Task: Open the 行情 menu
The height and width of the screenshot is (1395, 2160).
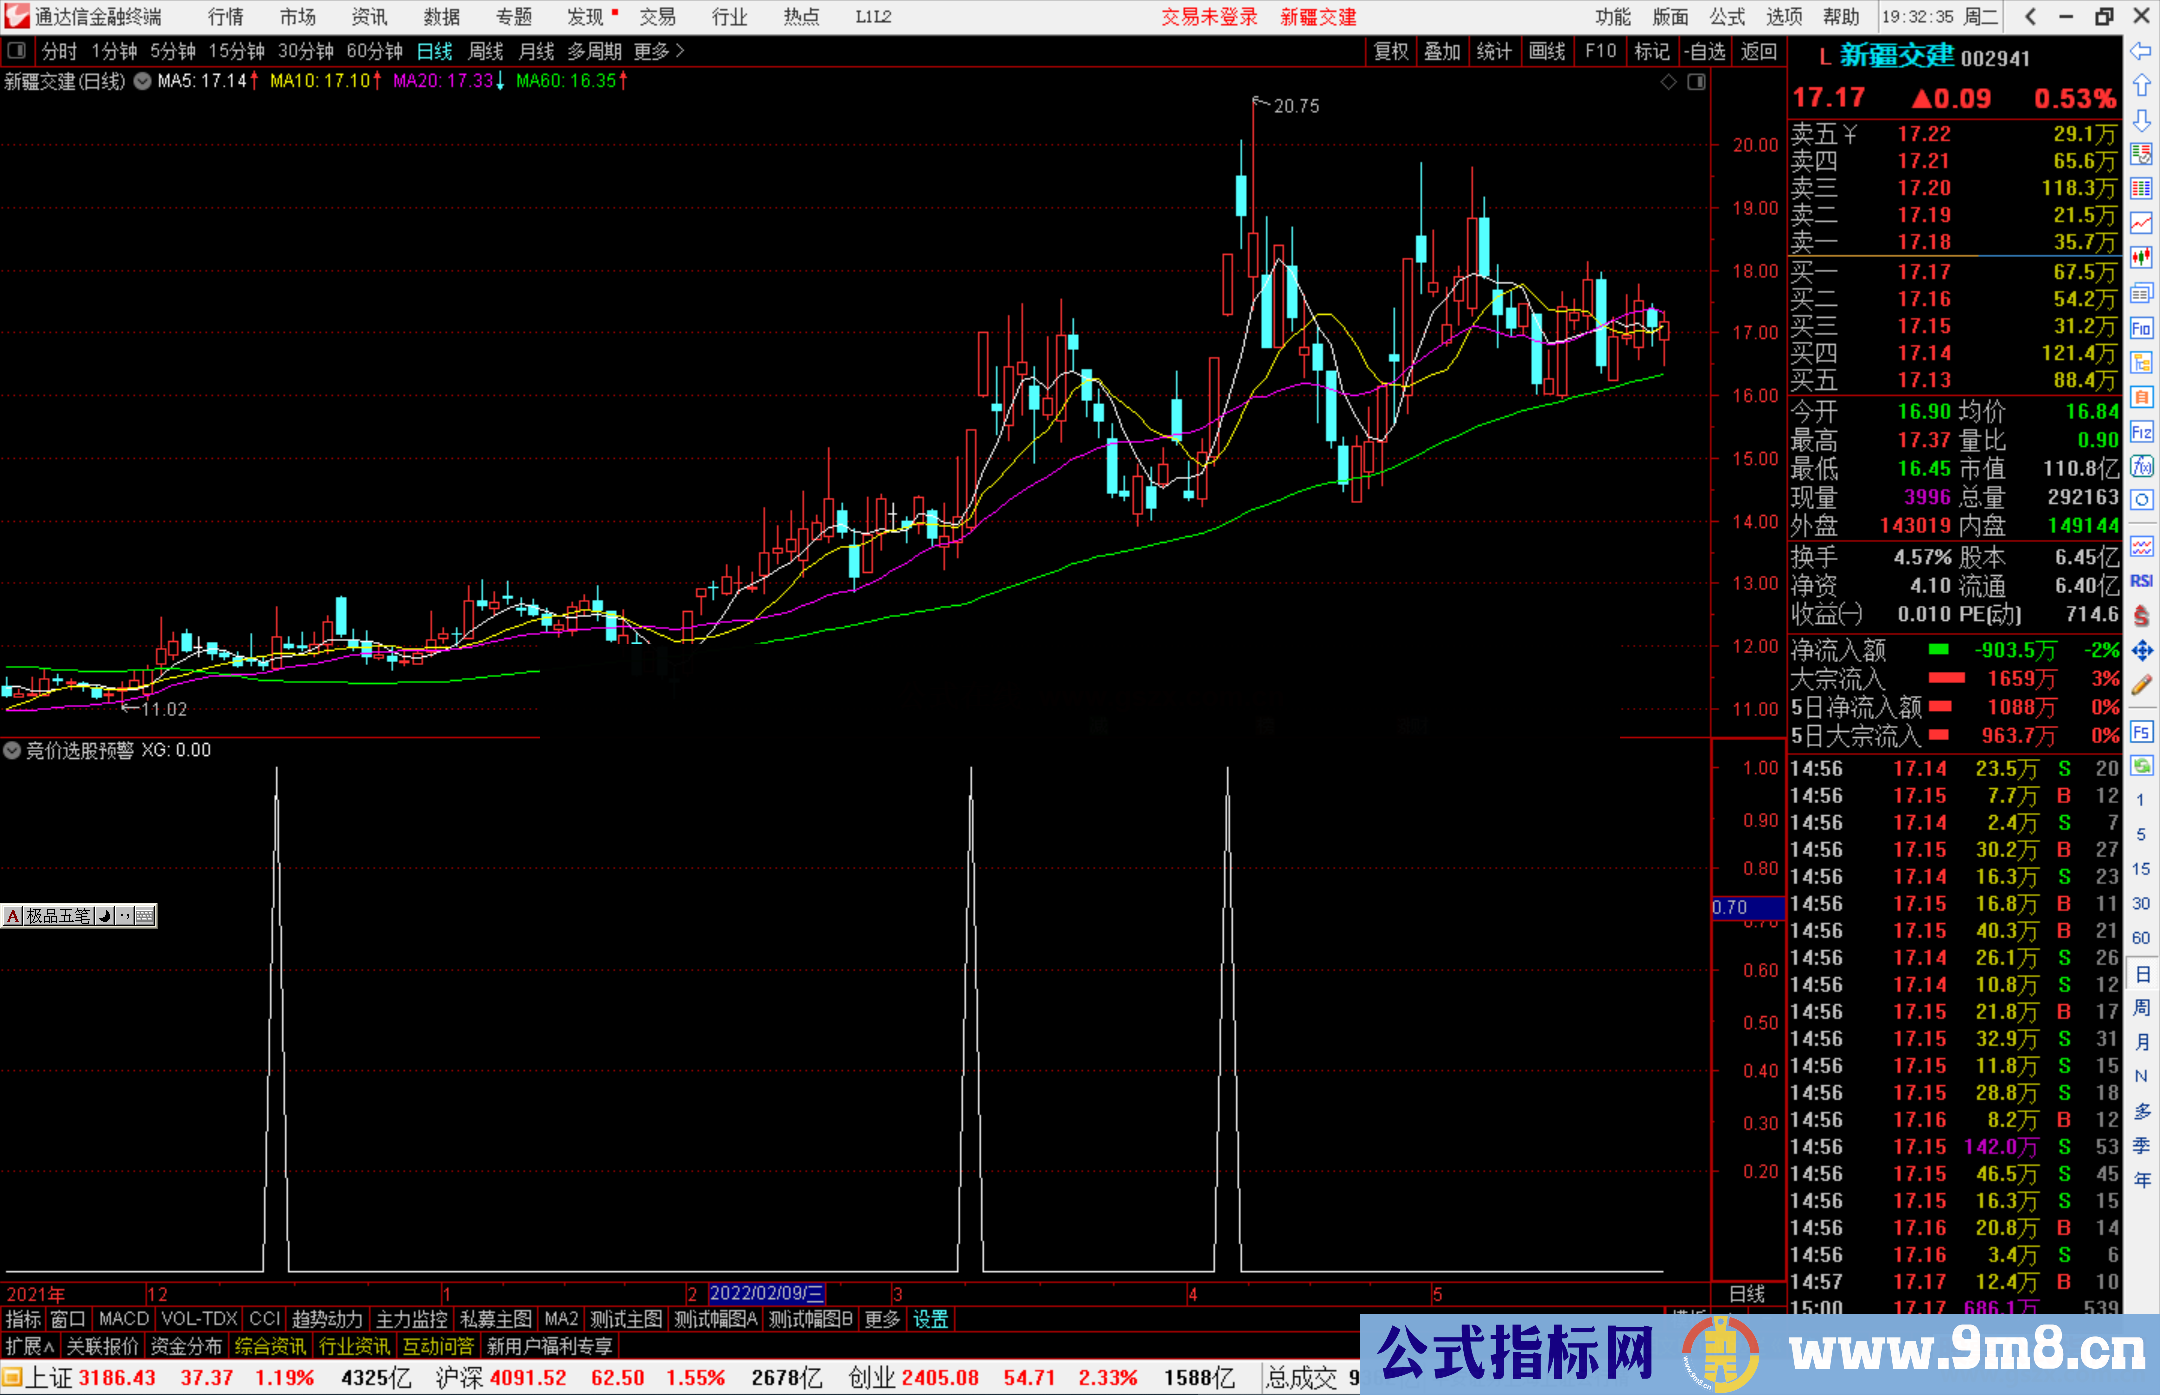Action: (225, 17)
